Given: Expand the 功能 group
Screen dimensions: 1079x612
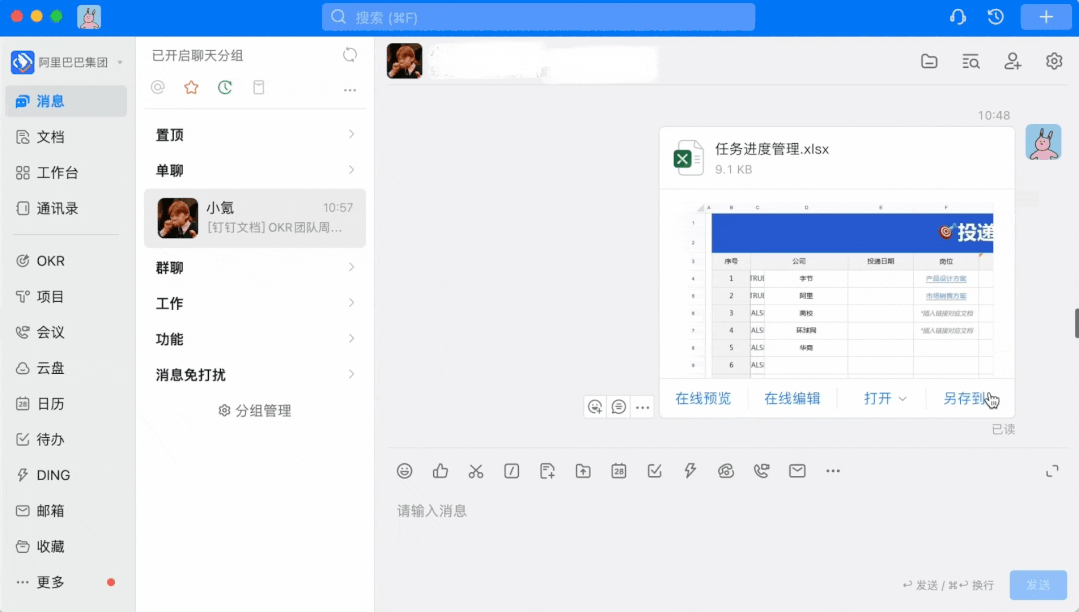Looking at the screenshot, I should tap(255, 339).
